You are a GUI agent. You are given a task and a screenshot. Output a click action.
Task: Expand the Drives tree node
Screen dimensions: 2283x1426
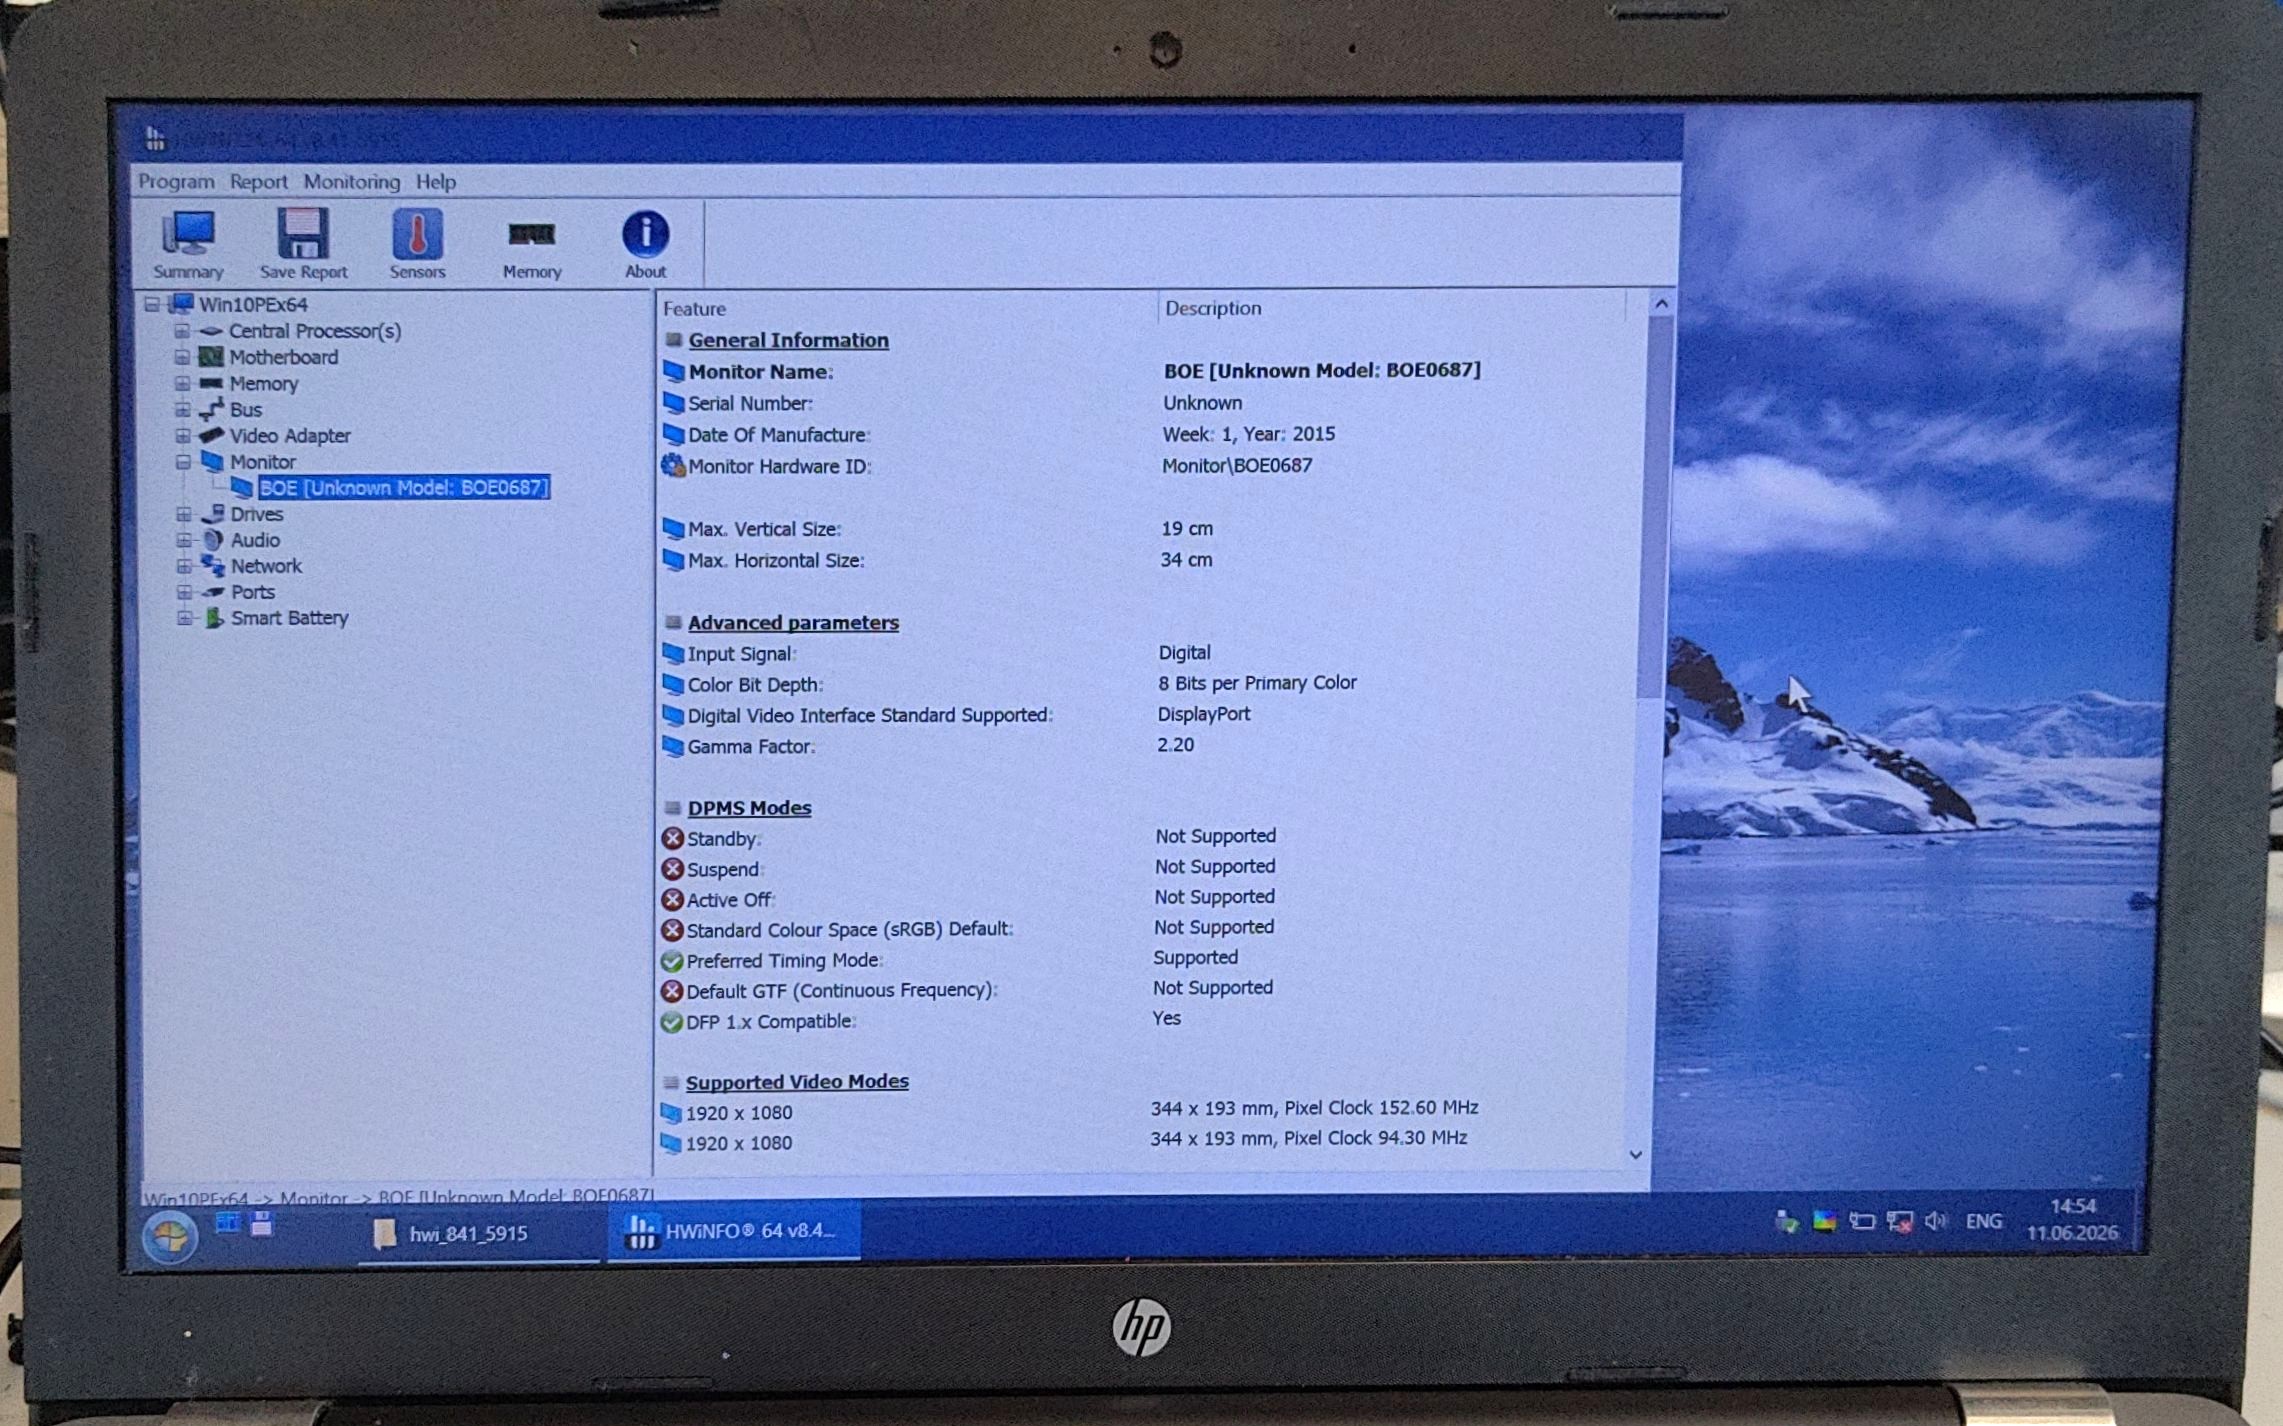(x=183, y=514)
